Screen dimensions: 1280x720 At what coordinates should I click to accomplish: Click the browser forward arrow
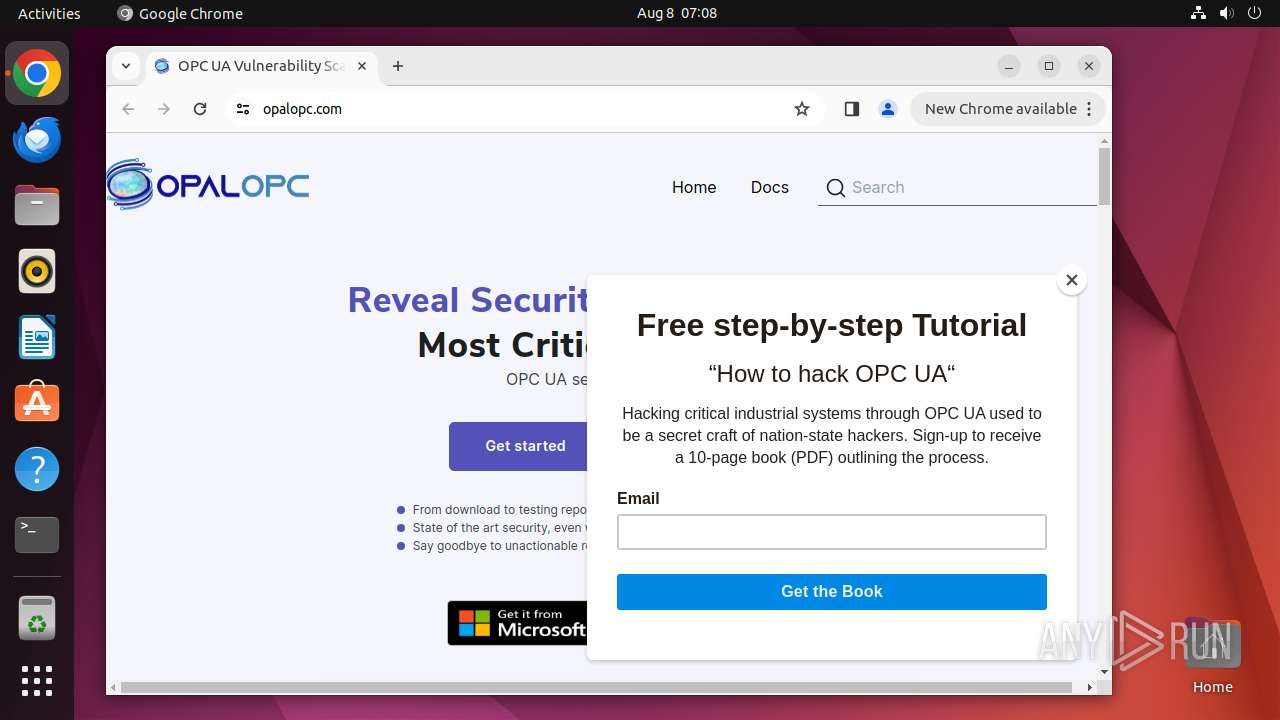click(x=164, y=109)
